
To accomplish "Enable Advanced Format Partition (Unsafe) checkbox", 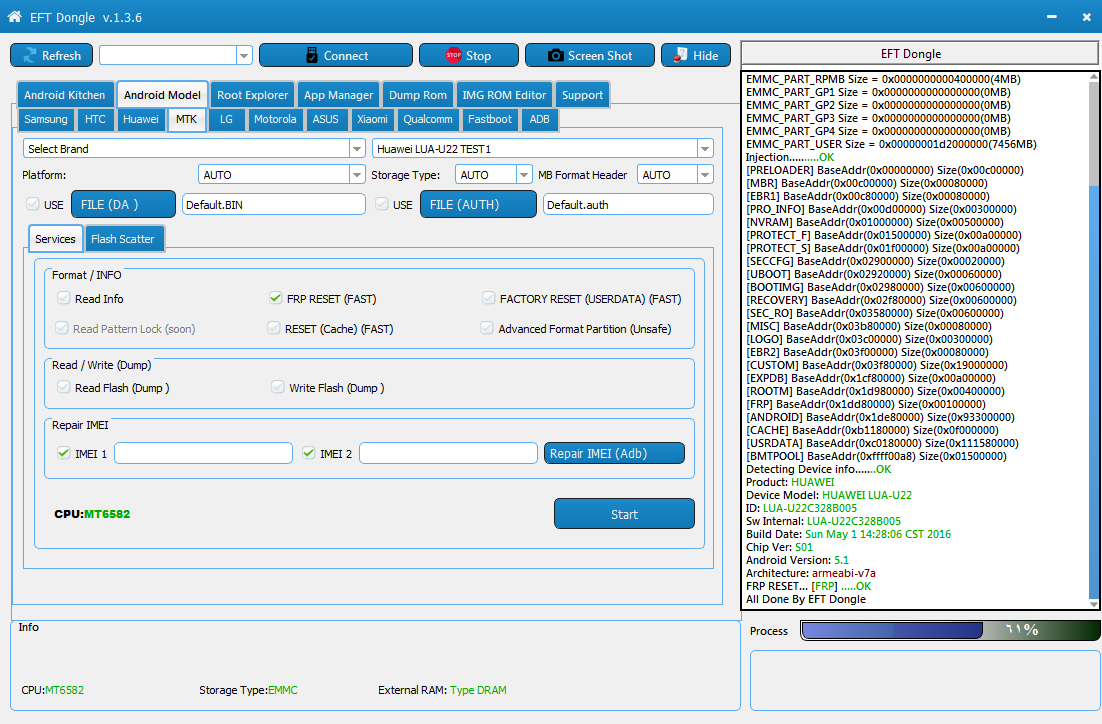I will coord(486,328).
